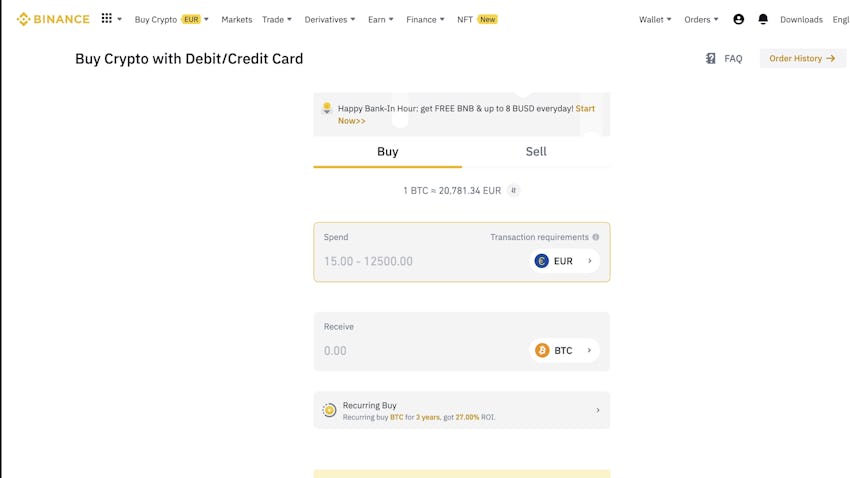This screenshot has width=850, height=478.
Task: Switch to the Sell tab
Action: tap(536, 151)
